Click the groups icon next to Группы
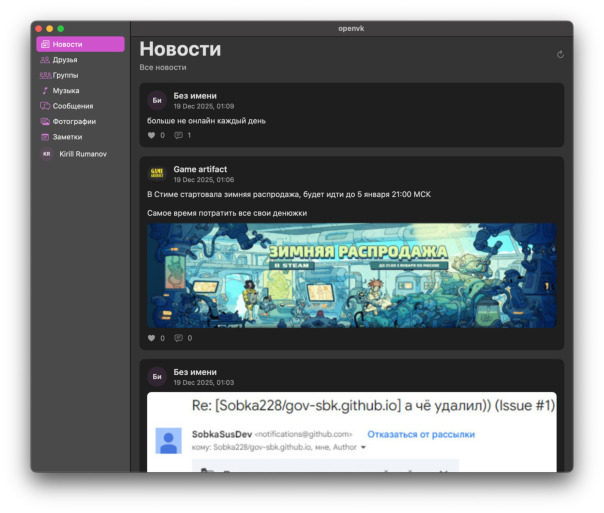The height and width of the screenshot is (513, 604). click(45, 75)
